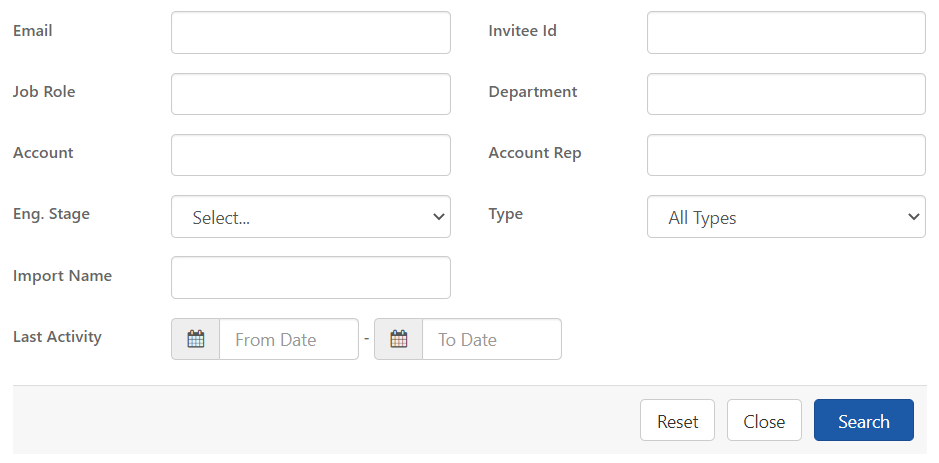Click the From Date text box
Image resolution: width=939 pixels, height=463 pixels.
[x=289, y=339]
